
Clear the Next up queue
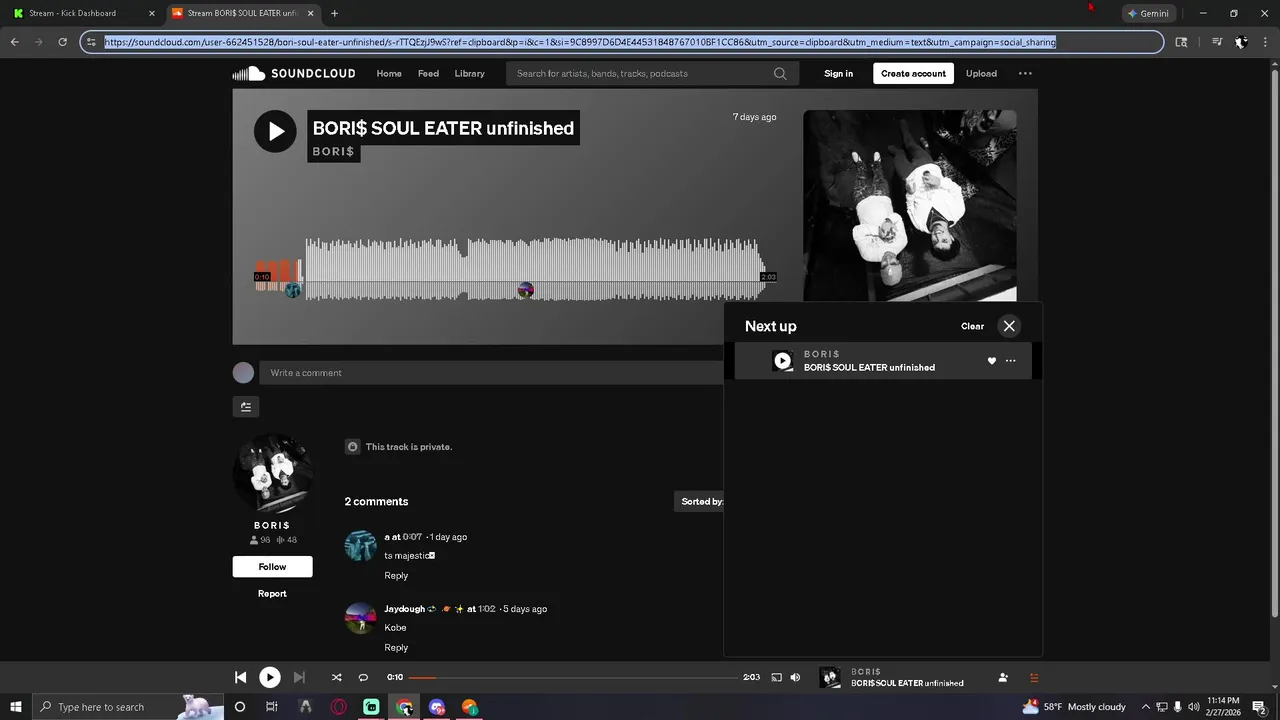972,326
